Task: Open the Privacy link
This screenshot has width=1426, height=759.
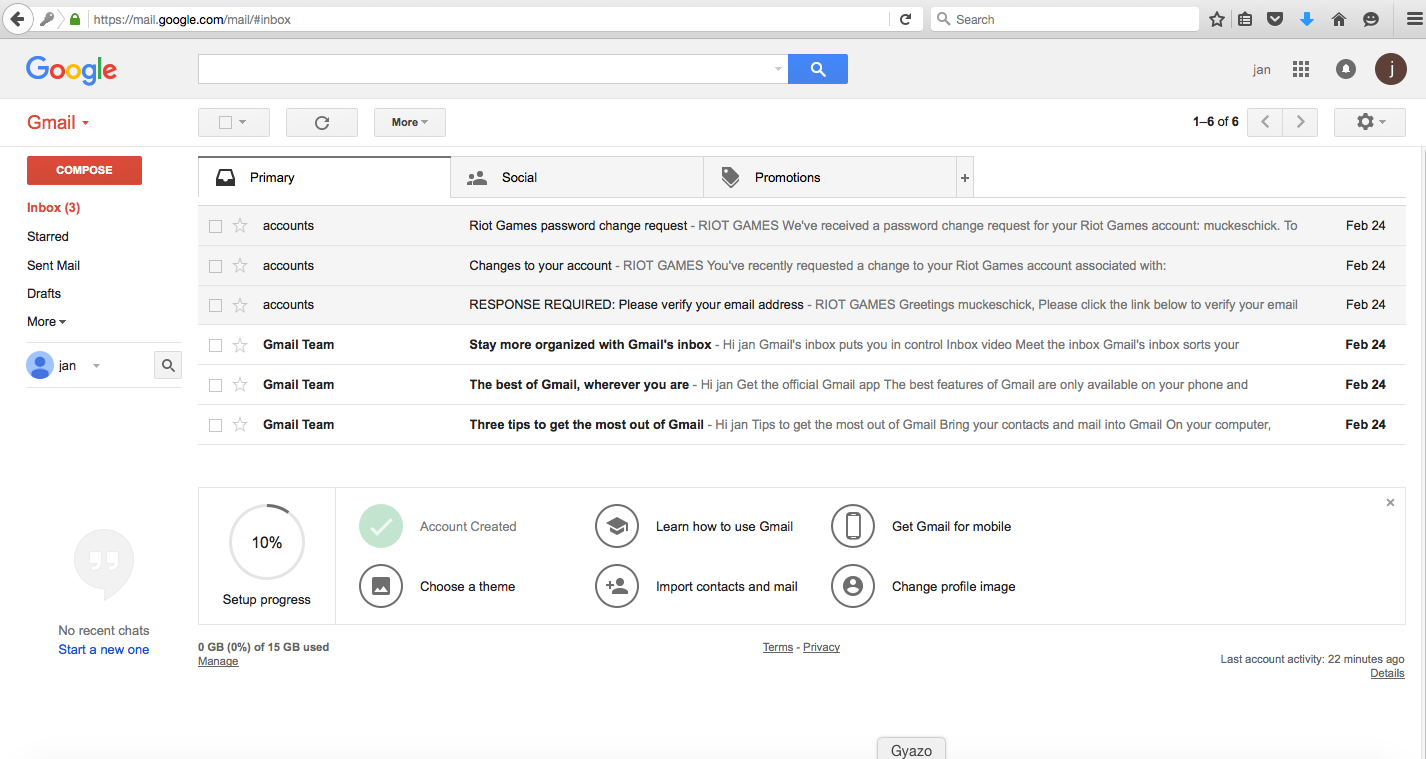Action: (x=821, y=647)
